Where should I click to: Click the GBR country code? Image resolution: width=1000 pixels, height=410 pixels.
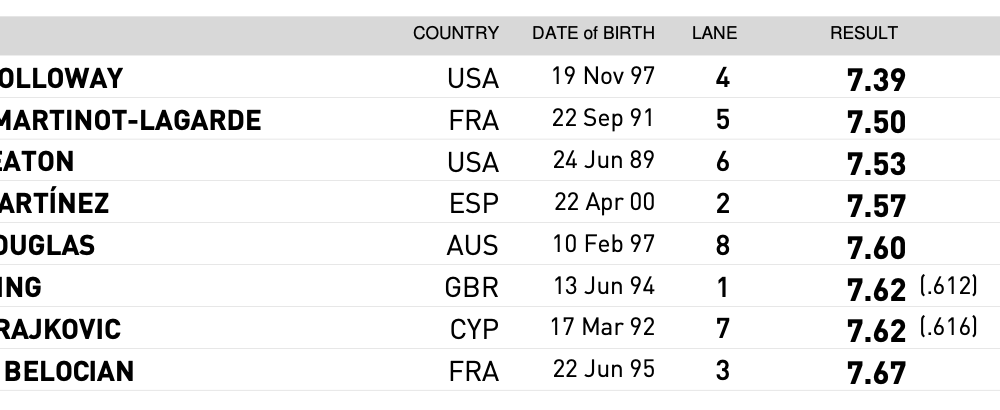pyautogui.click(x=471, y=288)
